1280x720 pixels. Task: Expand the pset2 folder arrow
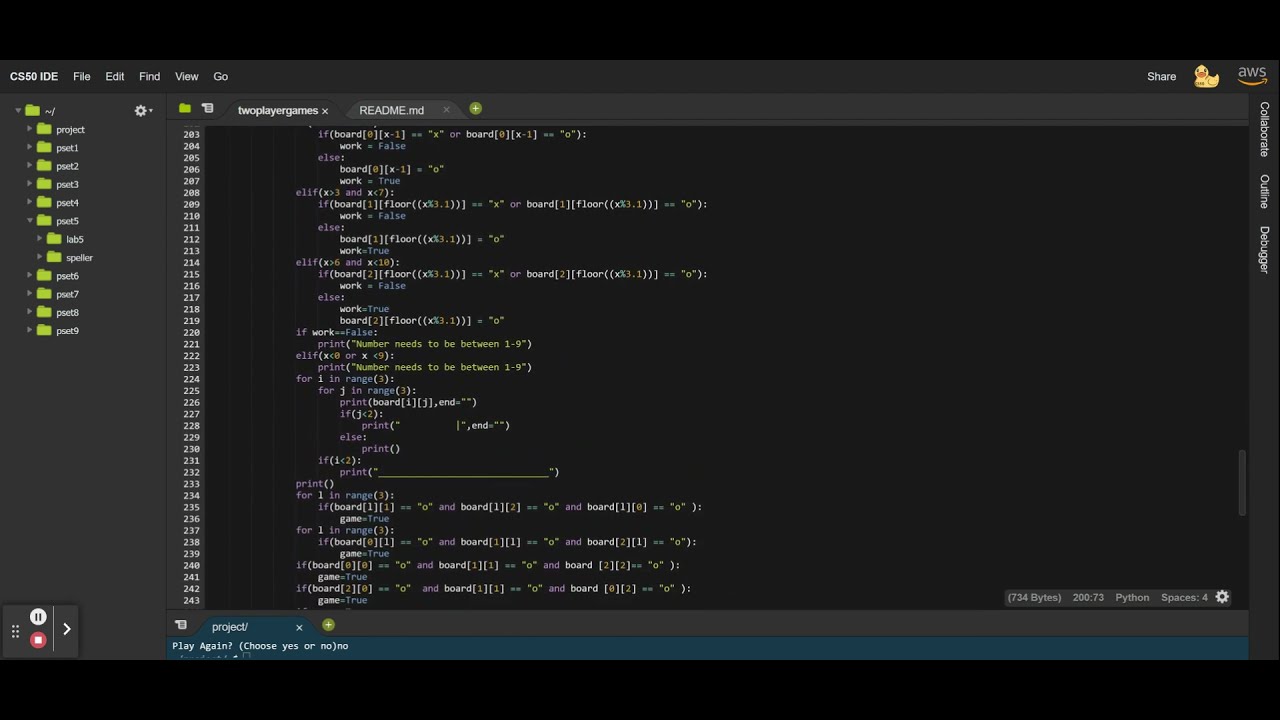coord(30,166)
